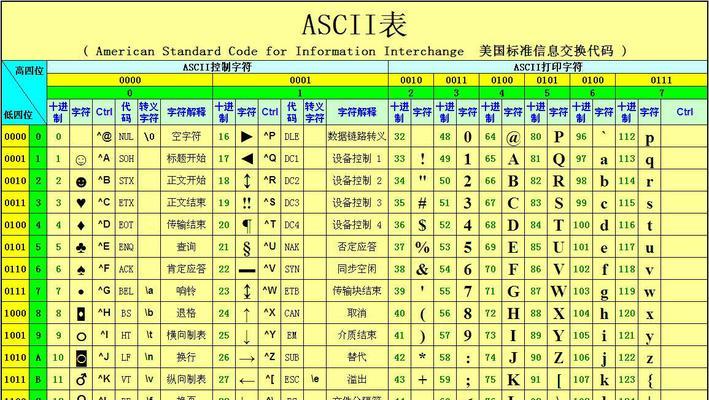Select the decimal value "112" cell
Viewport: 709px width, 400px height.
(627, 136)
